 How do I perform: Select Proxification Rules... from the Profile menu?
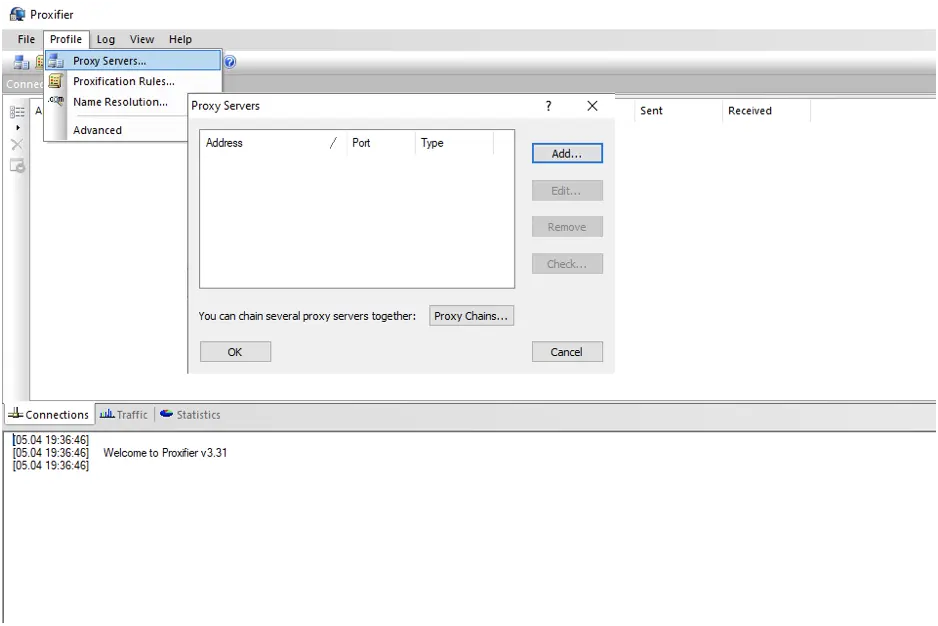click(x=123, y=81)
